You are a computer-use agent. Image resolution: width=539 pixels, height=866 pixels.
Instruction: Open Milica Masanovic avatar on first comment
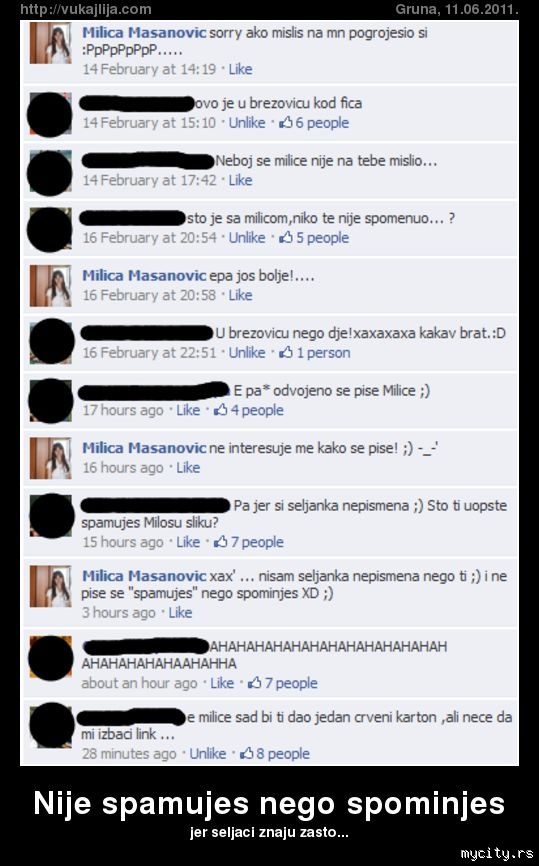[50, 43]
